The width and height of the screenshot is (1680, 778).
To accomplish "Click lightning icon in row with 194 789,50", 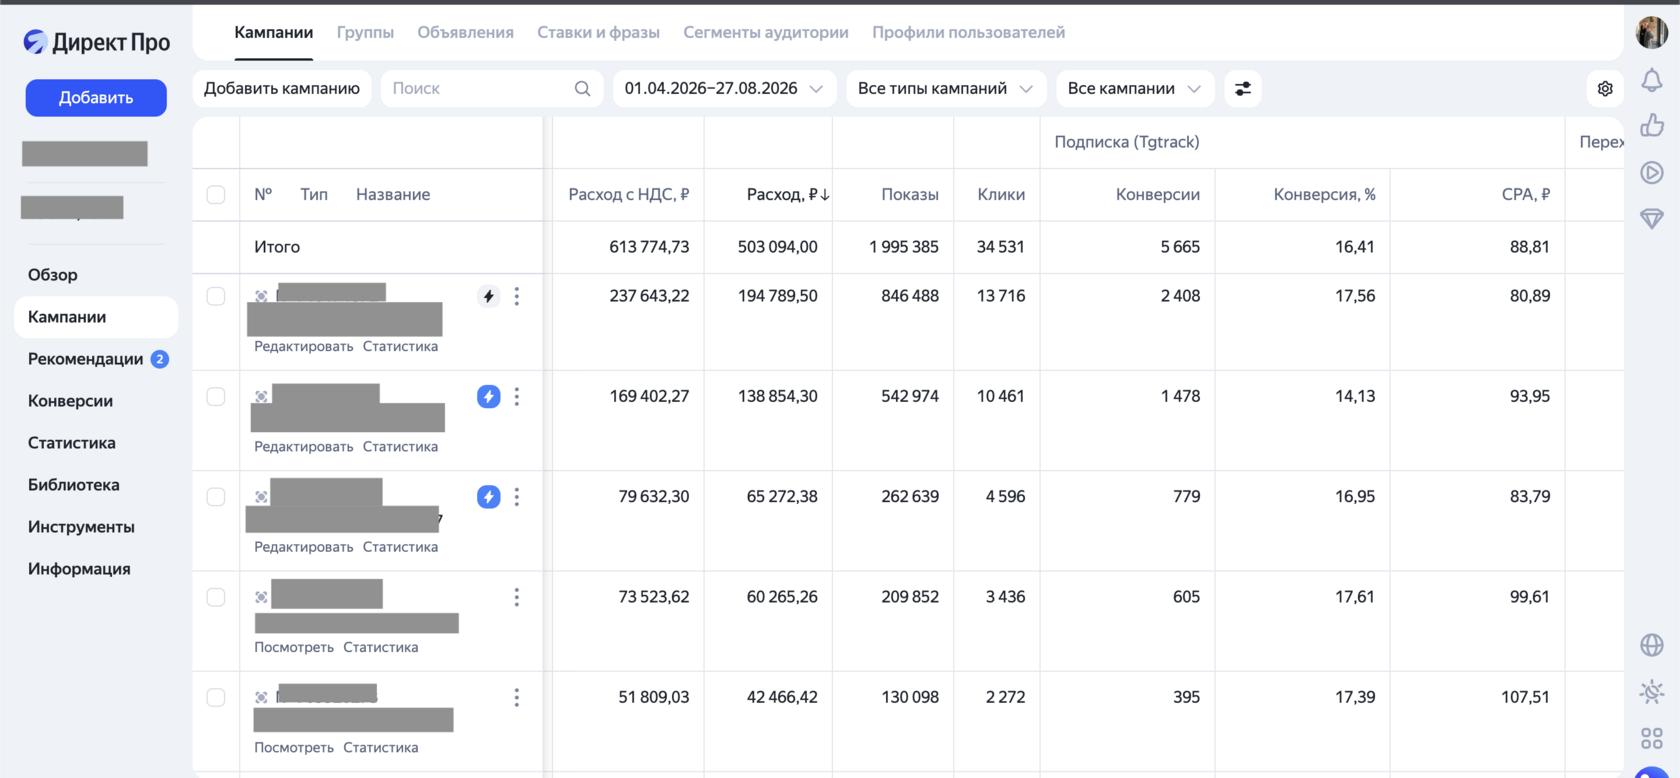I will coord(488,296).
